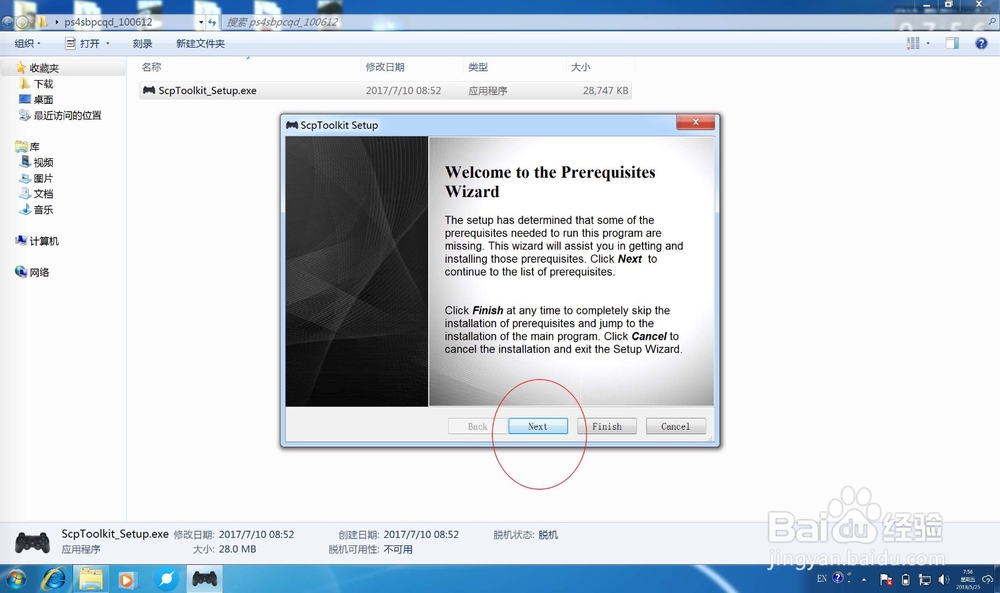Open view options dropdown arrow

(x=928, y=43)
